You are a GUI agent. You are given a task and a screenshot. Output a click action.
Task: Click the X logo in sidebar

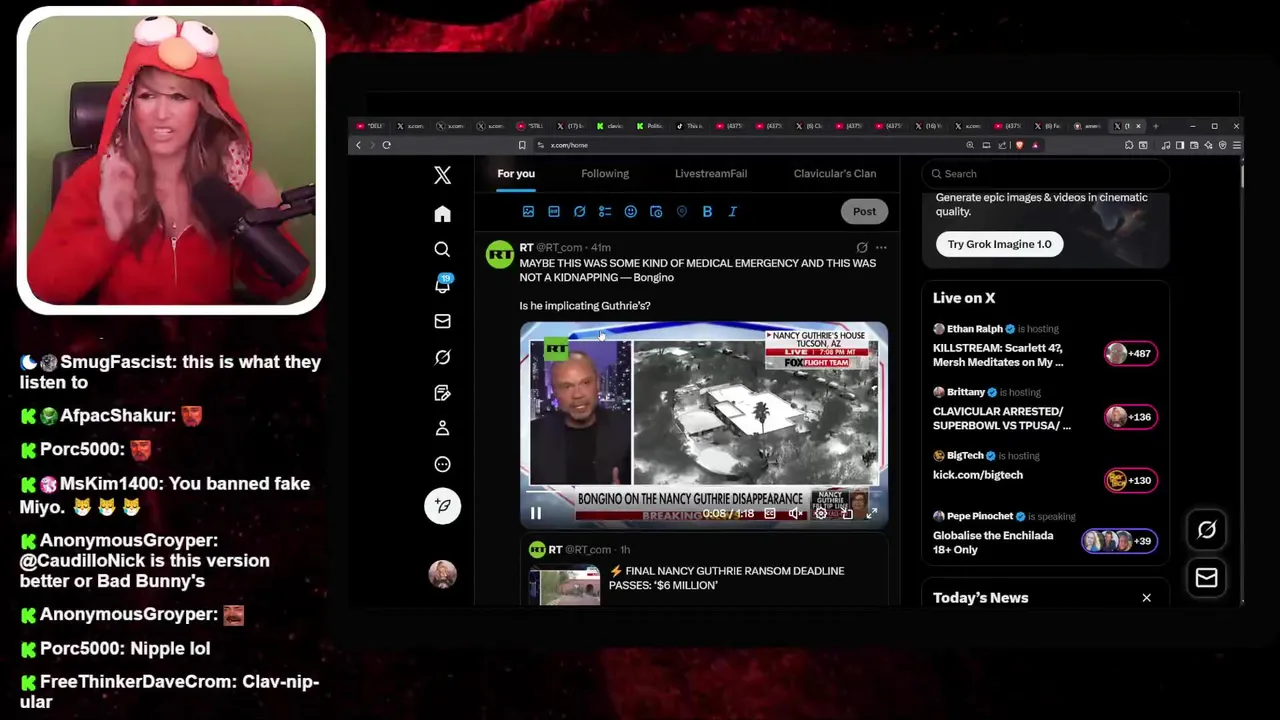pyautogui.click(x=442, y=176)
